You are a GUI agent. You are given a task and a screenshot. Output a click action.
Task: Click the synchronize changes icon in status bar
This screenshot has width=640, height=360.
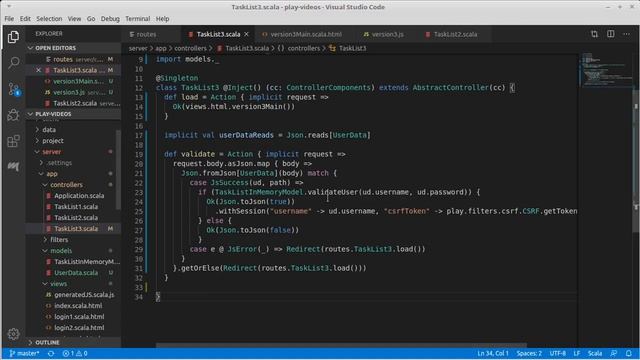(51, 353)
